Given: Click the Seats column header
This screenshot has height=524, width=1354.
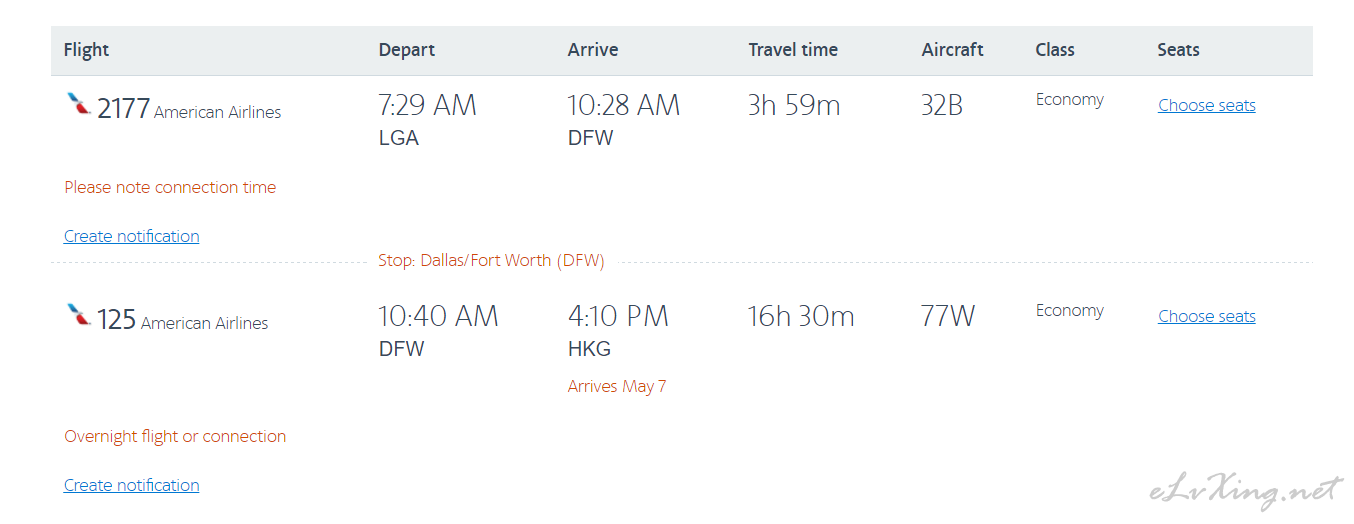Looking at the screenshot, I should tap(1178, 50).
